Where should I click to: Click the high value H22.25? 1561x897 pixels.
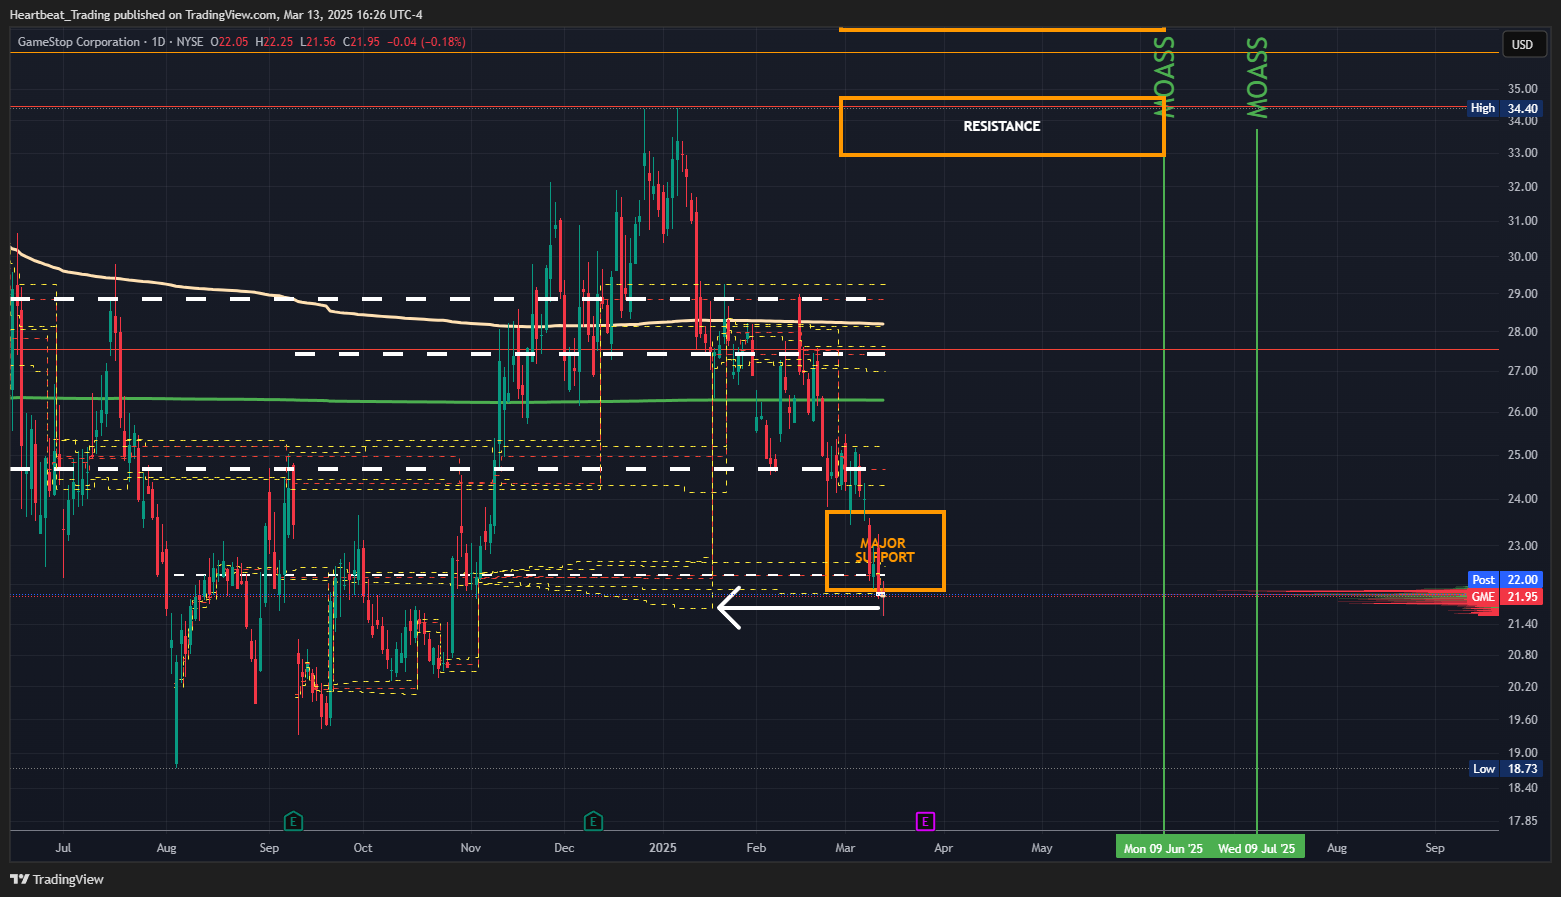tap(275, 42)
